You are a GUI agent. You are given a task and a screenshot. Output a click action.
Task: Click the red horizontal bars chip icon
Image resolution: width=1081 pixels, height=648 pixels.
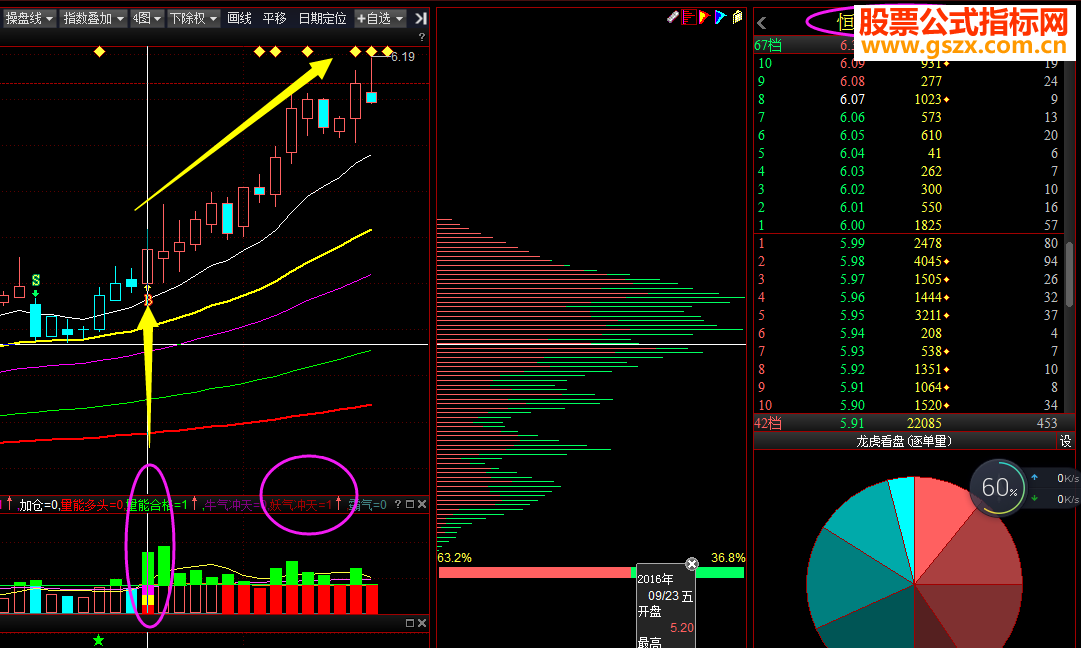coord(689,17)
